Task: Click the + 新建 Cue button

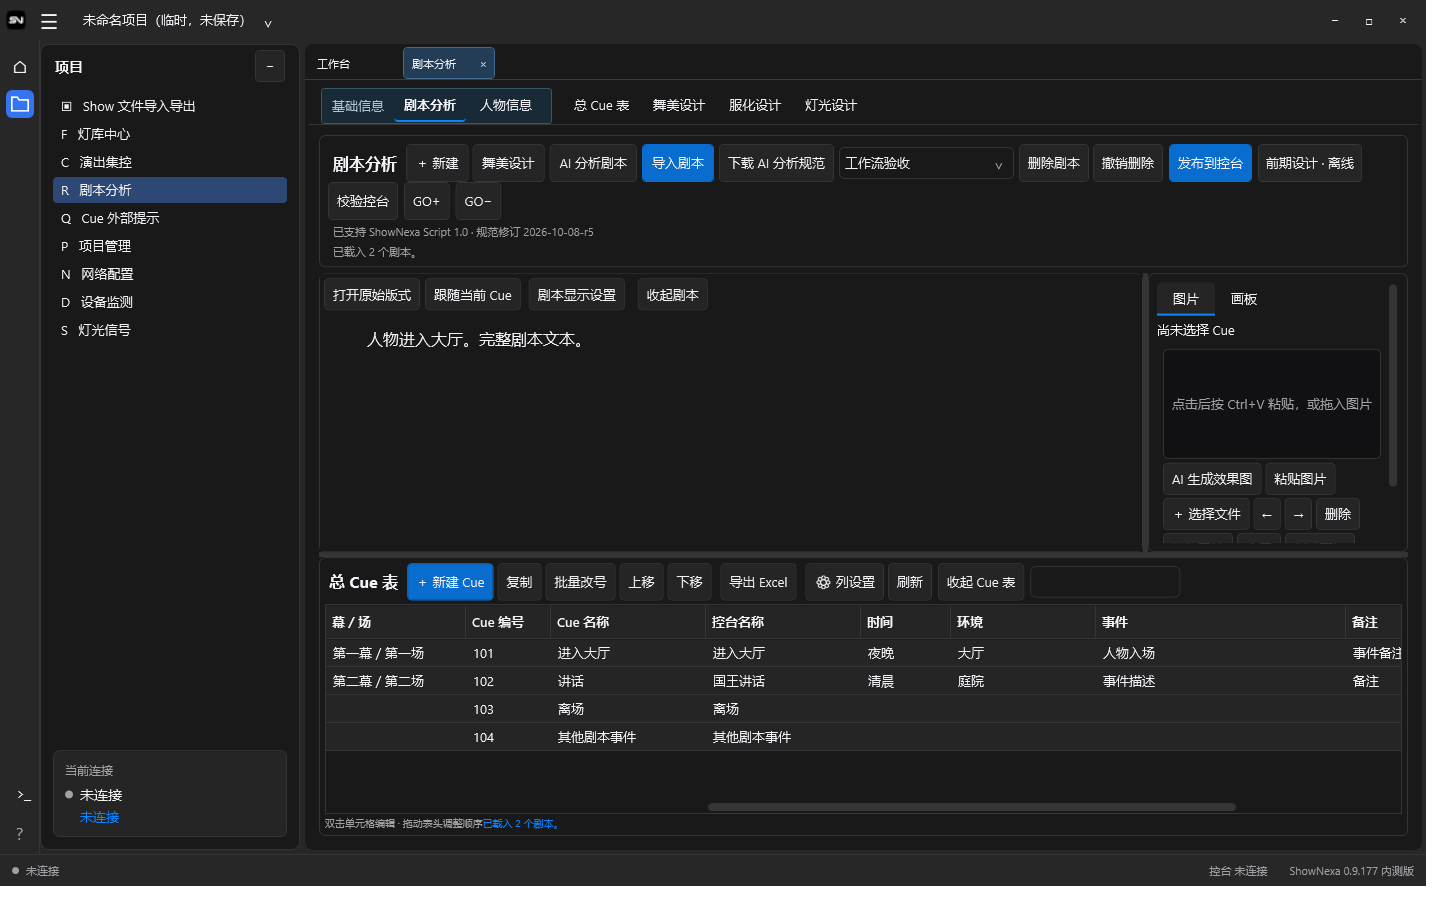Action: click(x=450, y=582)
